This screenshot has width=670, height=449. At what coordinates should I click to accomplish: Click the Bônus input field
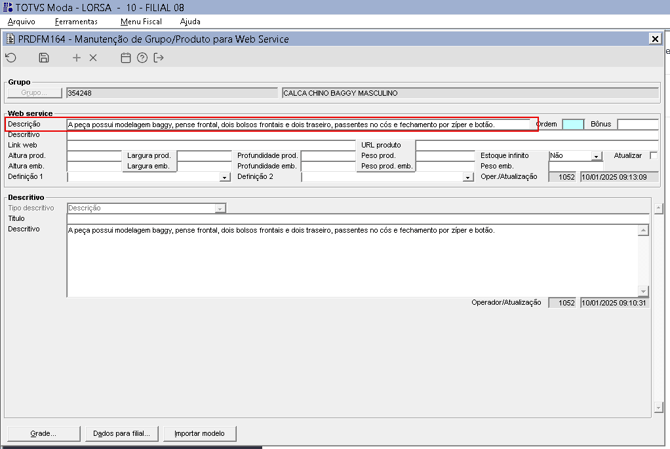click(637, 125)
